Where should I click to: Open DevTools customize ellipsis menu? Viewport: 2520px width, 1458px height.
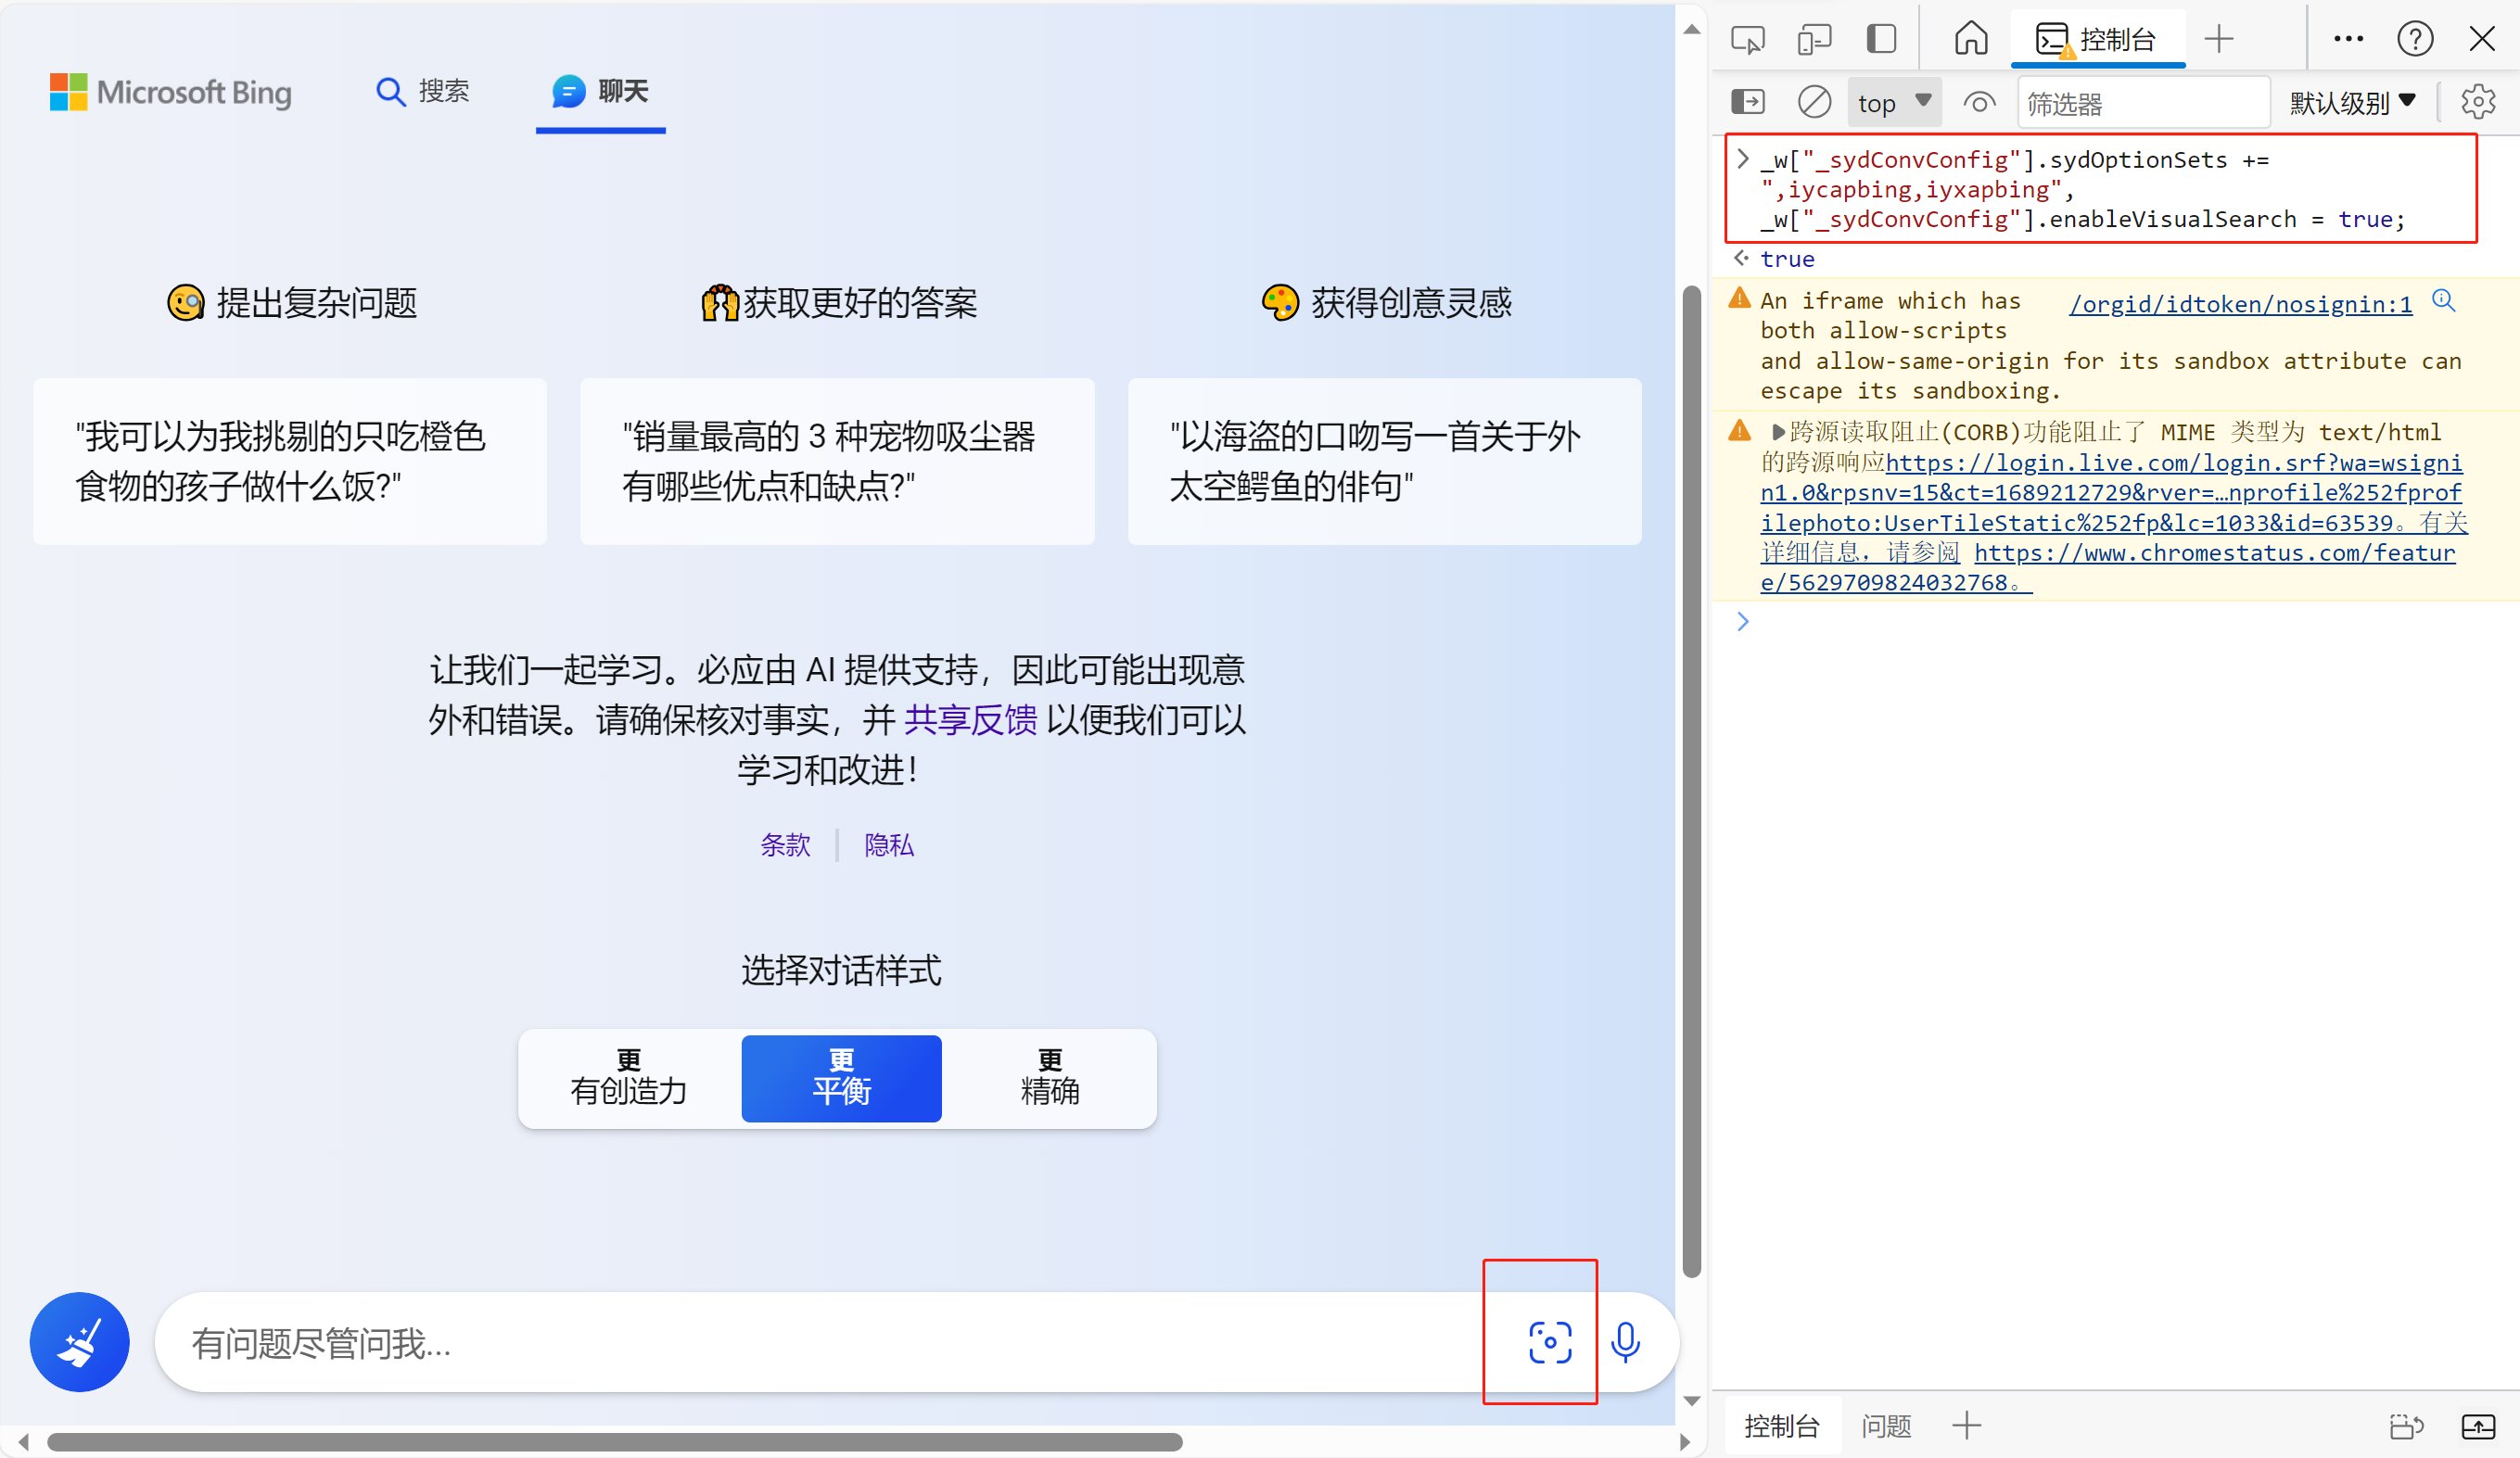click(2348, 39)
